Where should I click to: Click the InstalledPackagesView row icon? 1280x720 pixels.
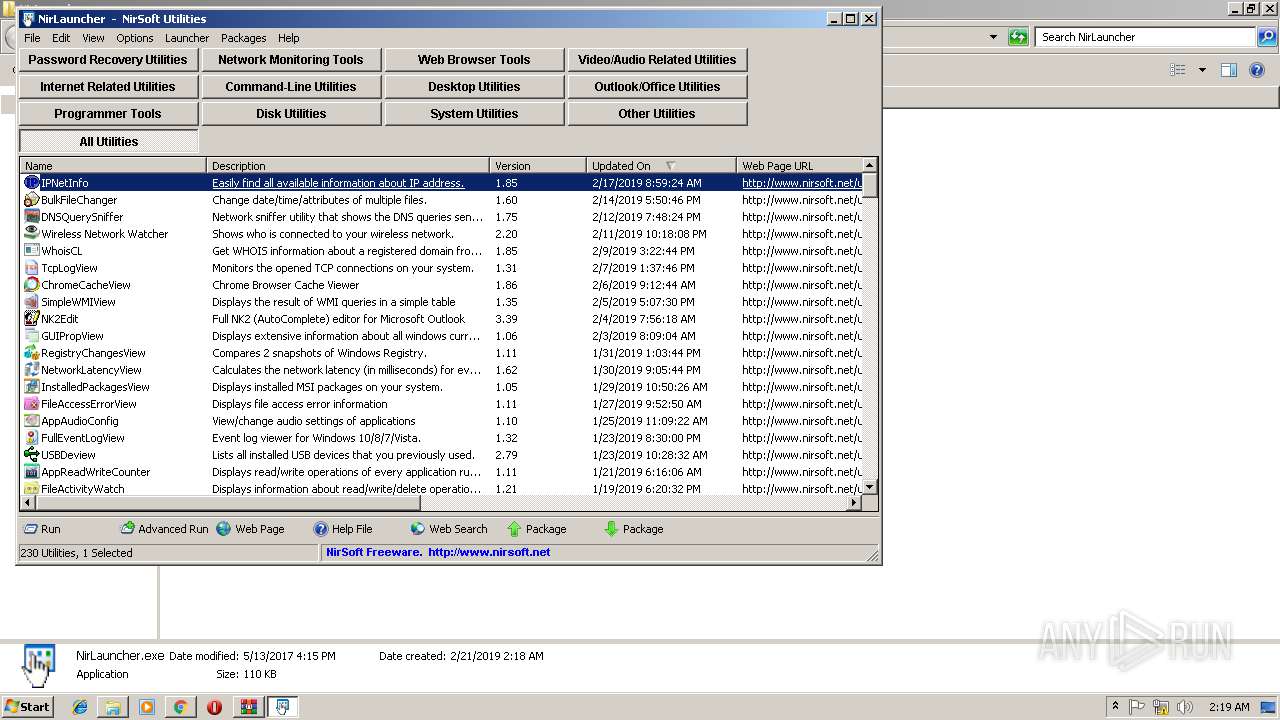click(32, 387)
